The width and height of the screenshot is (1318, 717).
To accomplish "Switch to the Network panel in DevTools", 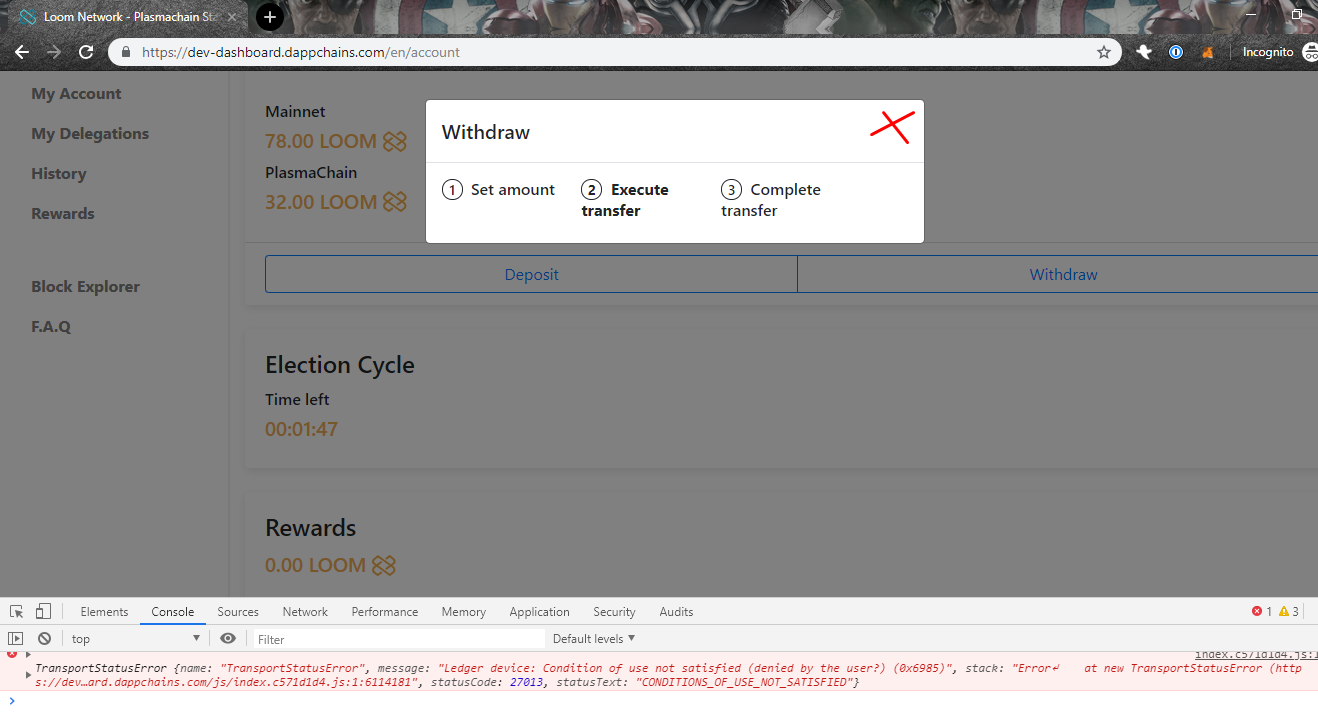I will tap(304, 611).
